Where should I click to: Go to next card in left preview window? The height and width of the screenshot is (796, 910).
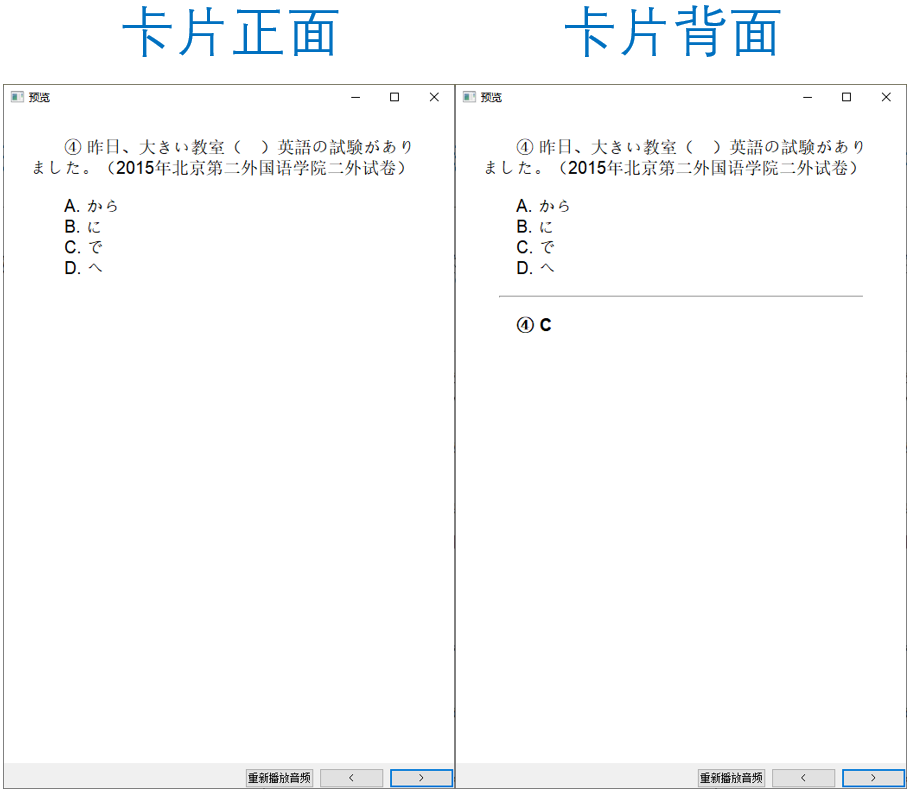coord(421,777)
